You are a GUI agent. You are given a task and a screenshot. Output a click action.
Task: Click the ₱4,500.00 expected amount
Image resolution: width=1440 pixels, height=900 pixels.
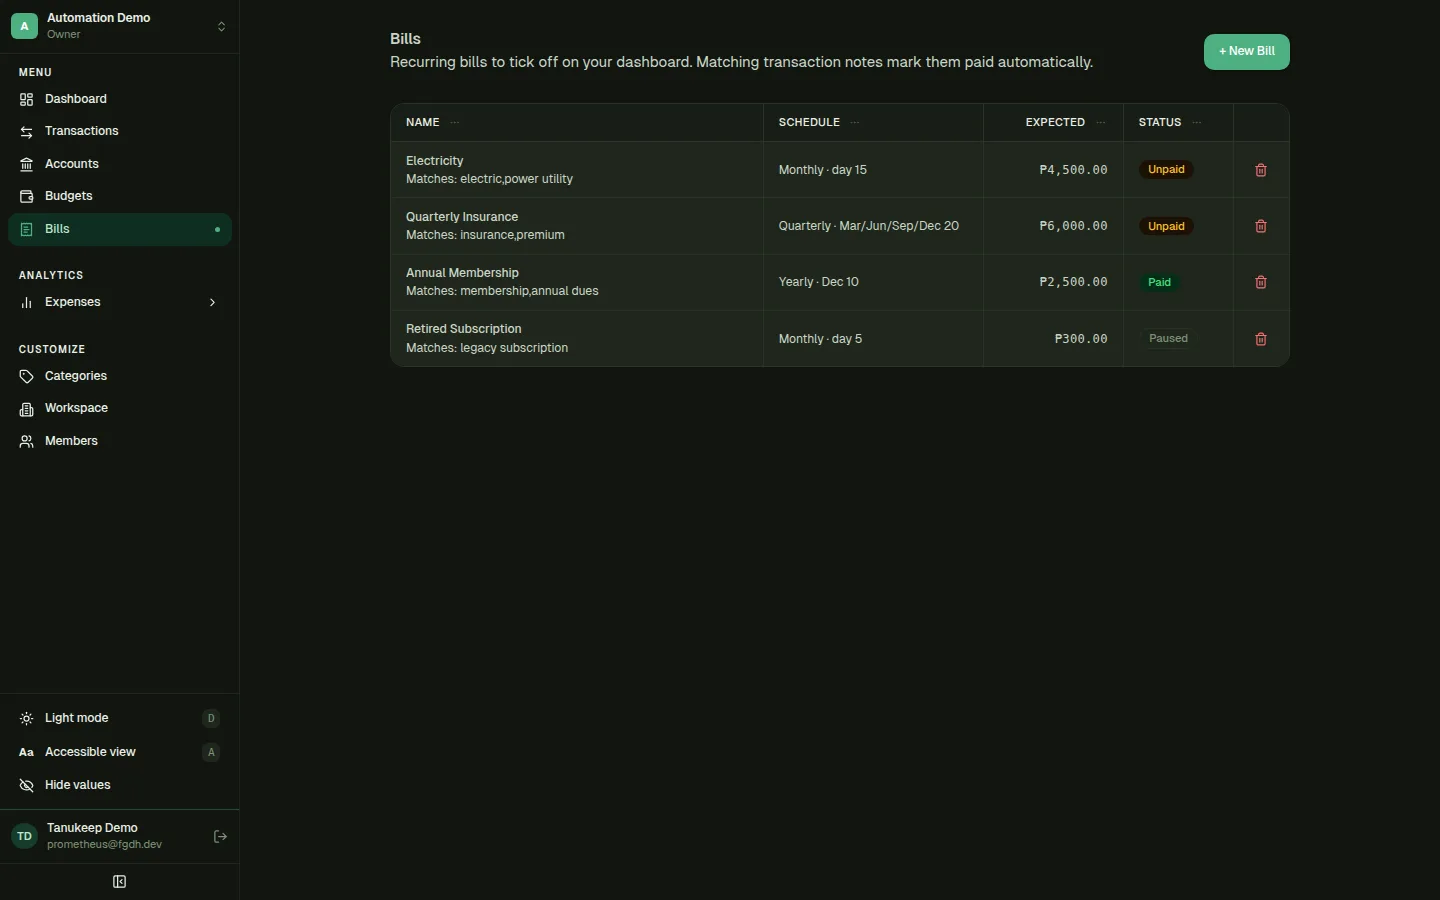pos(1074,171)
